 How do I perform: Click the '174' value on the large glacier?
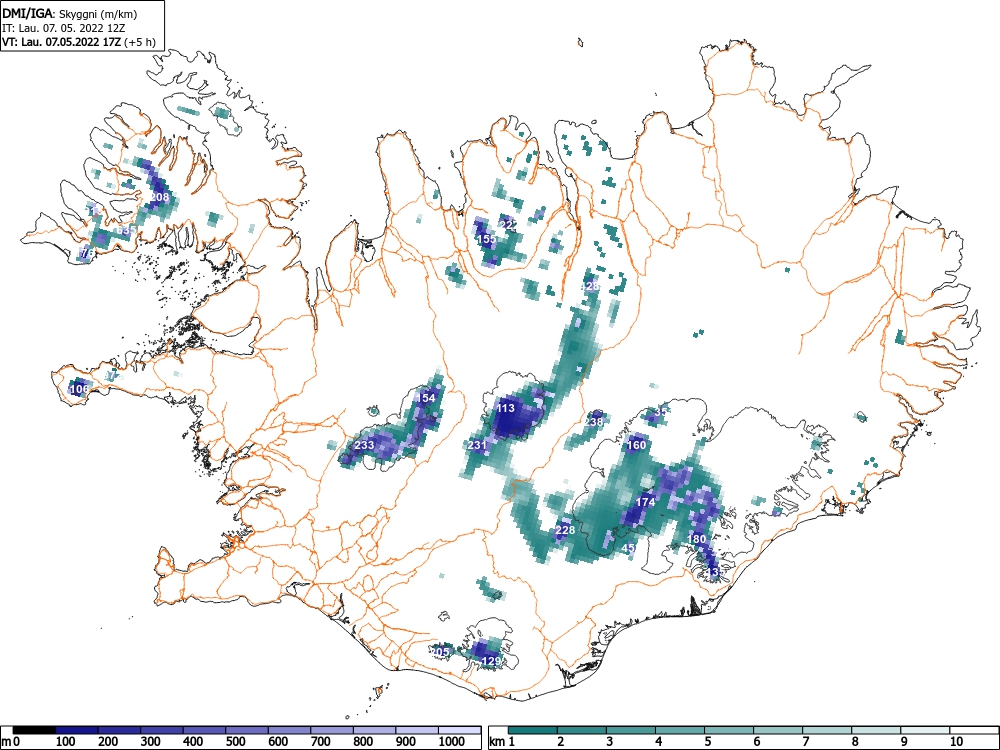(645, 502)
